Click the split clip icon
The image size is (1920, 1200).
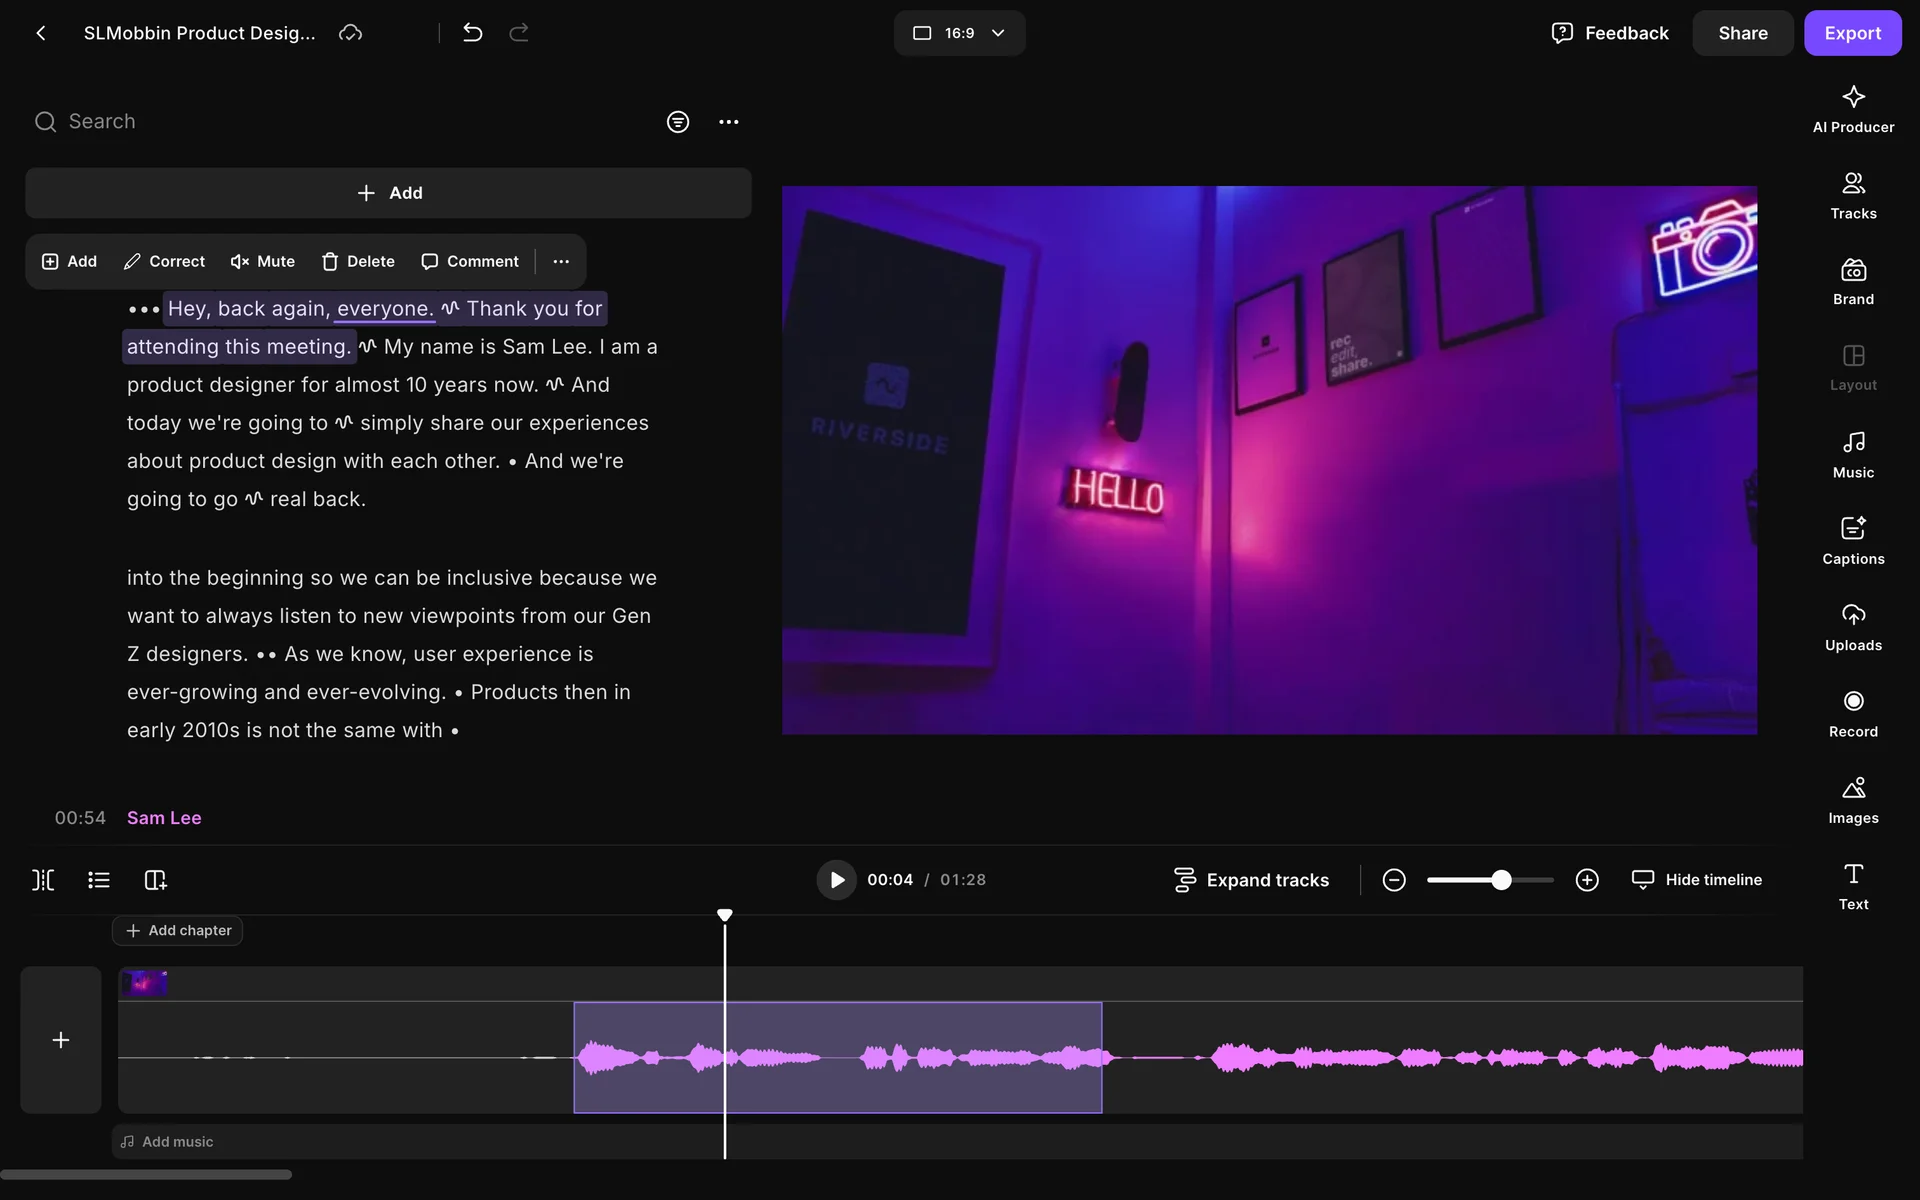click(x=43, y=880)
